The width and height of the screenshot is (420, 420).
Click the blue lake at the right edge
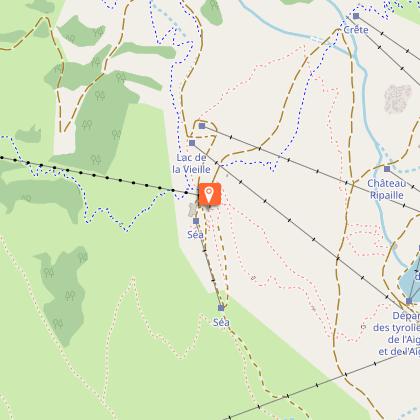[x=410, y=279]
